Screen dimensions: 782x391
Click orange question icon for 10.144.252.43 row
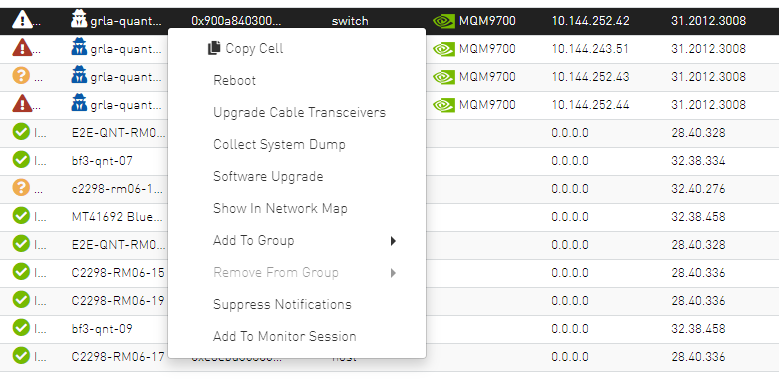tap(21, 76)
